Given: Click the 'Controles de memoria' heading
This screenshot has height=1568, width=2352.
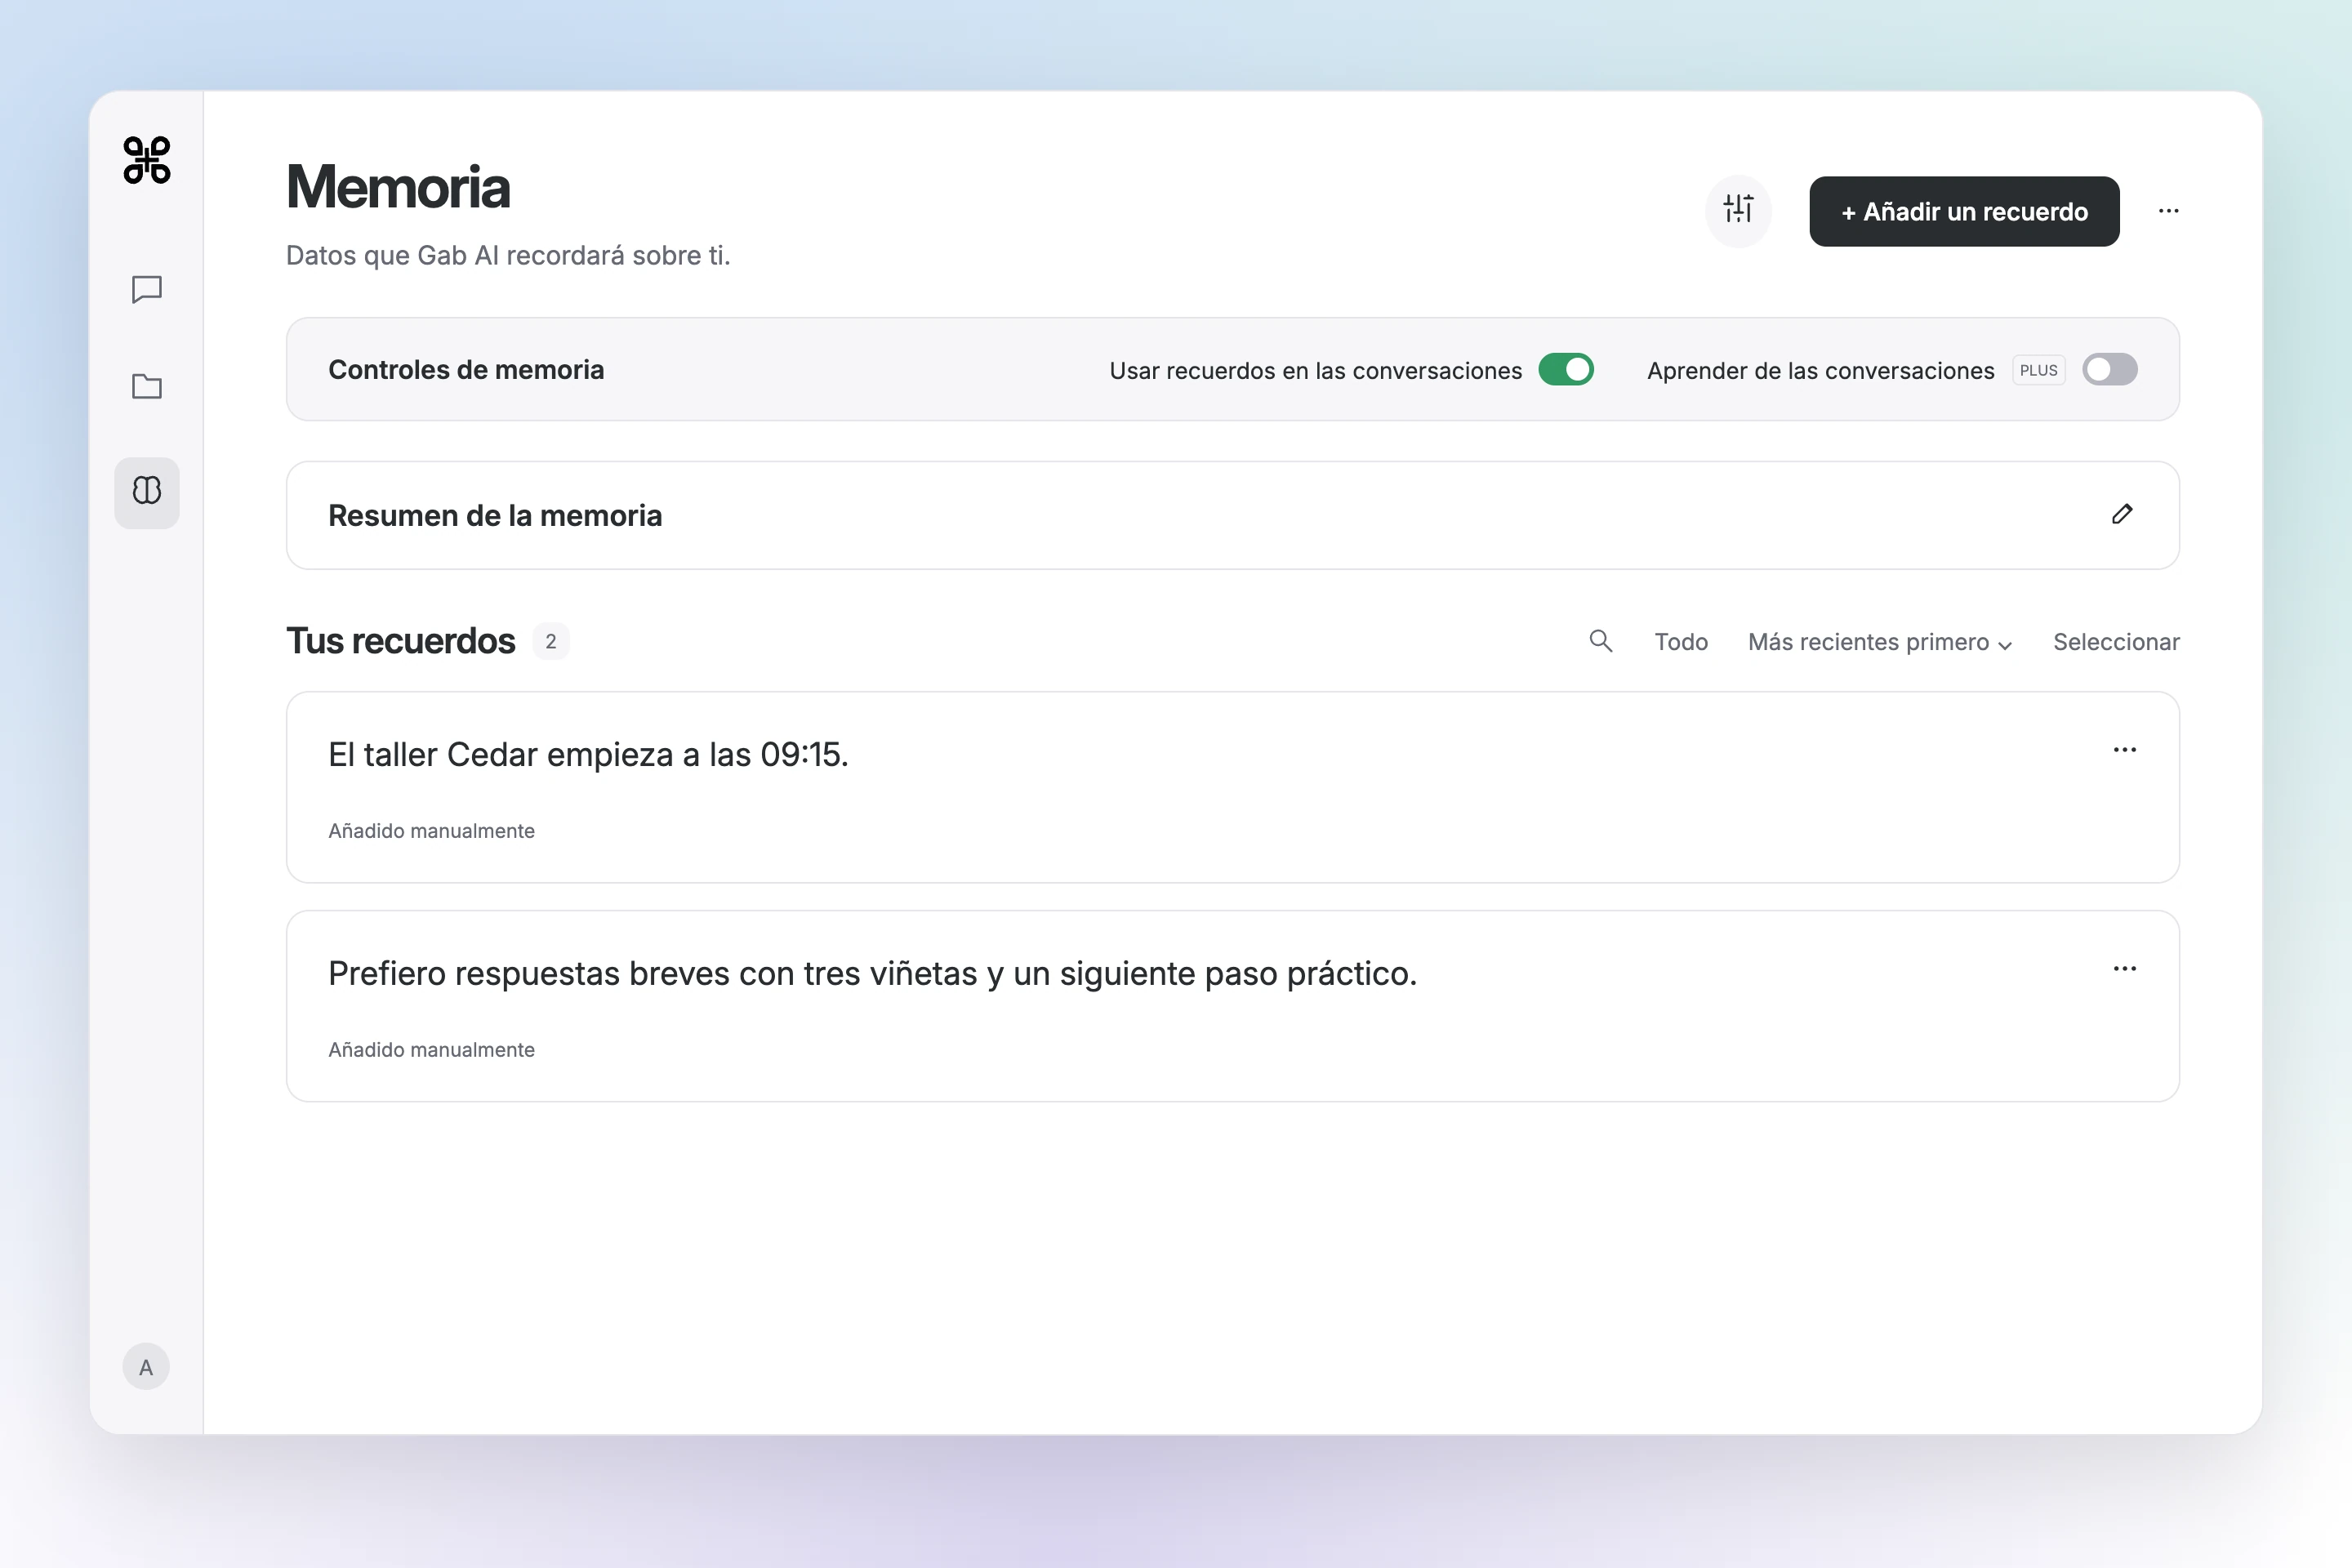Looking at the screenshot, I should pos(466,370).
